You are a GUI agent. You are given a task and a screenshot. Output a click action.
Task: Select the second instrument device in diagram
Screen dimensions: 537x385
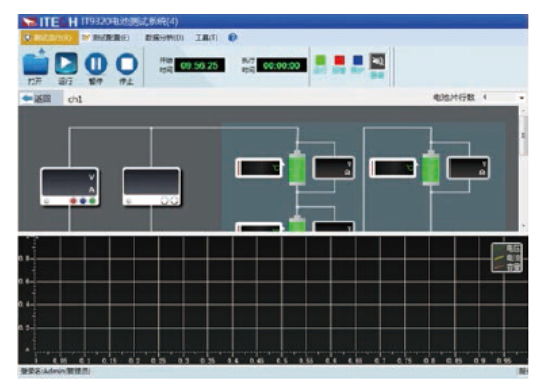coord(152,187)
